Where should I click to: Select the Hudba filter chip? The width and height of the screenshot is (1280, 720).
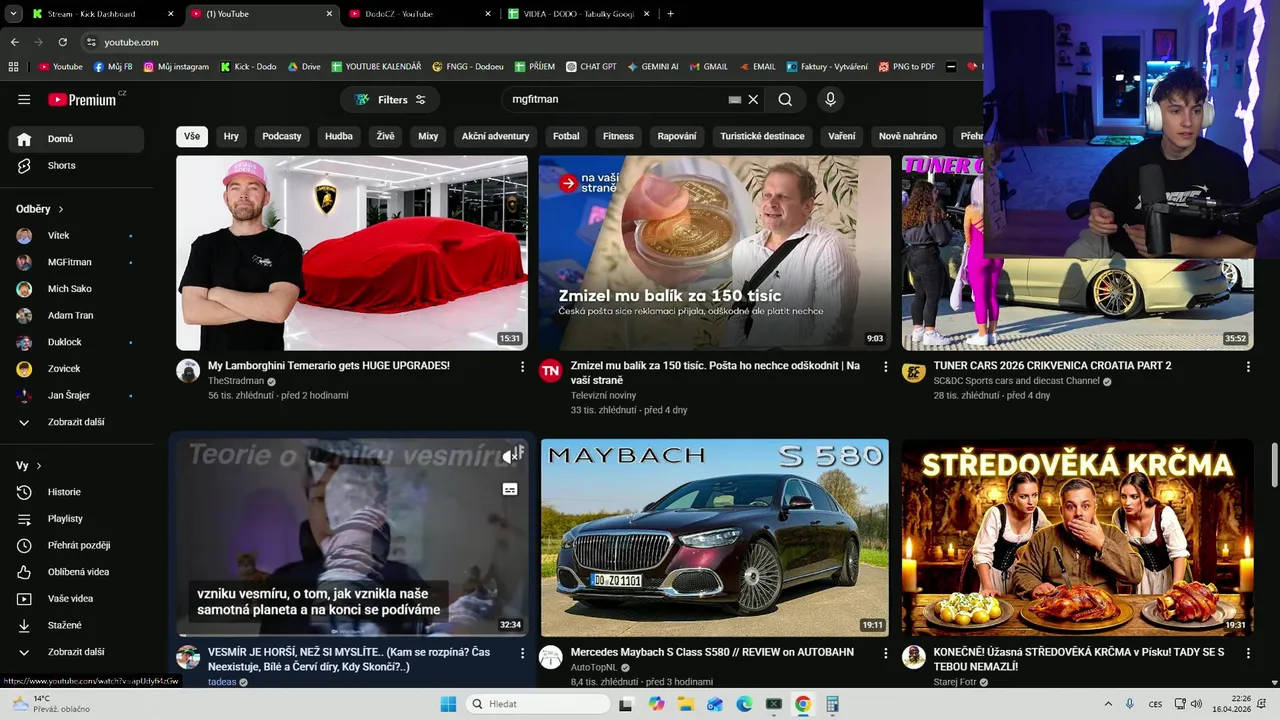coord(339,136)
